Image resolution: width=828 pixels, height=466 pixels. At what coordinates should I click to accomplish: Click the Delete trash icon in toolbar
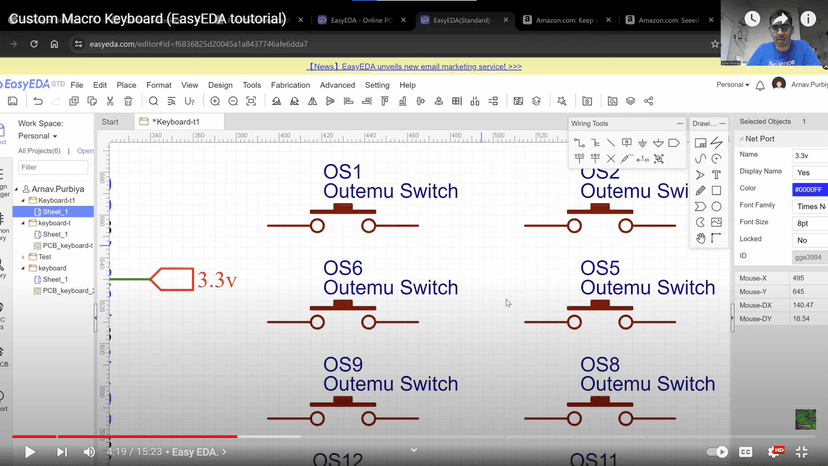pyautogui.click(x=128, y=101)
